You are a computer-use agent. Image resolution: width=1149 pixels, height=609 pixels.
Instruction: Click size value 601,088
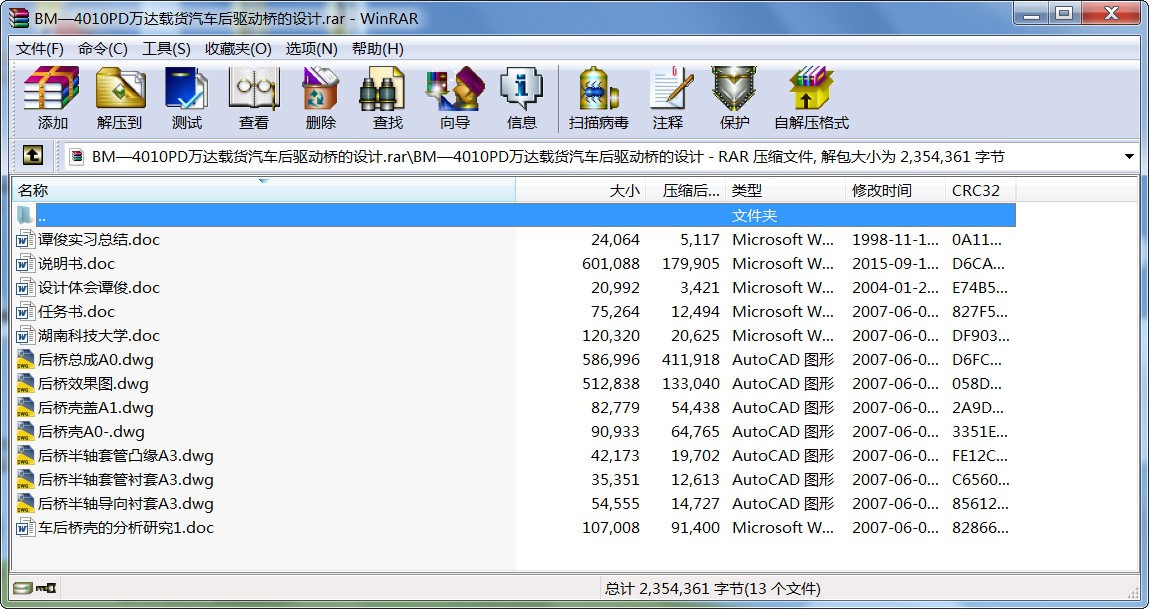tap(610, 264)
